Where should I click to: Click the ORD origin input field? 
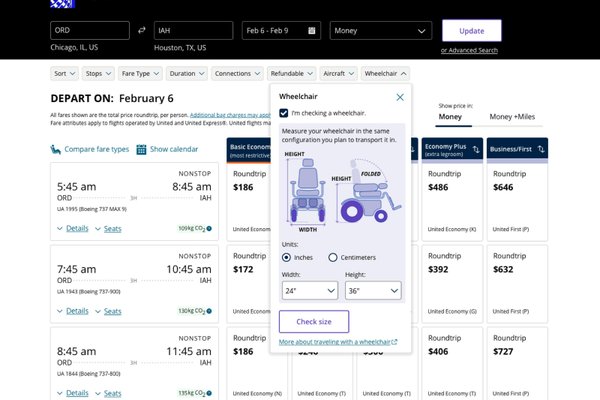tap(90, 30)
